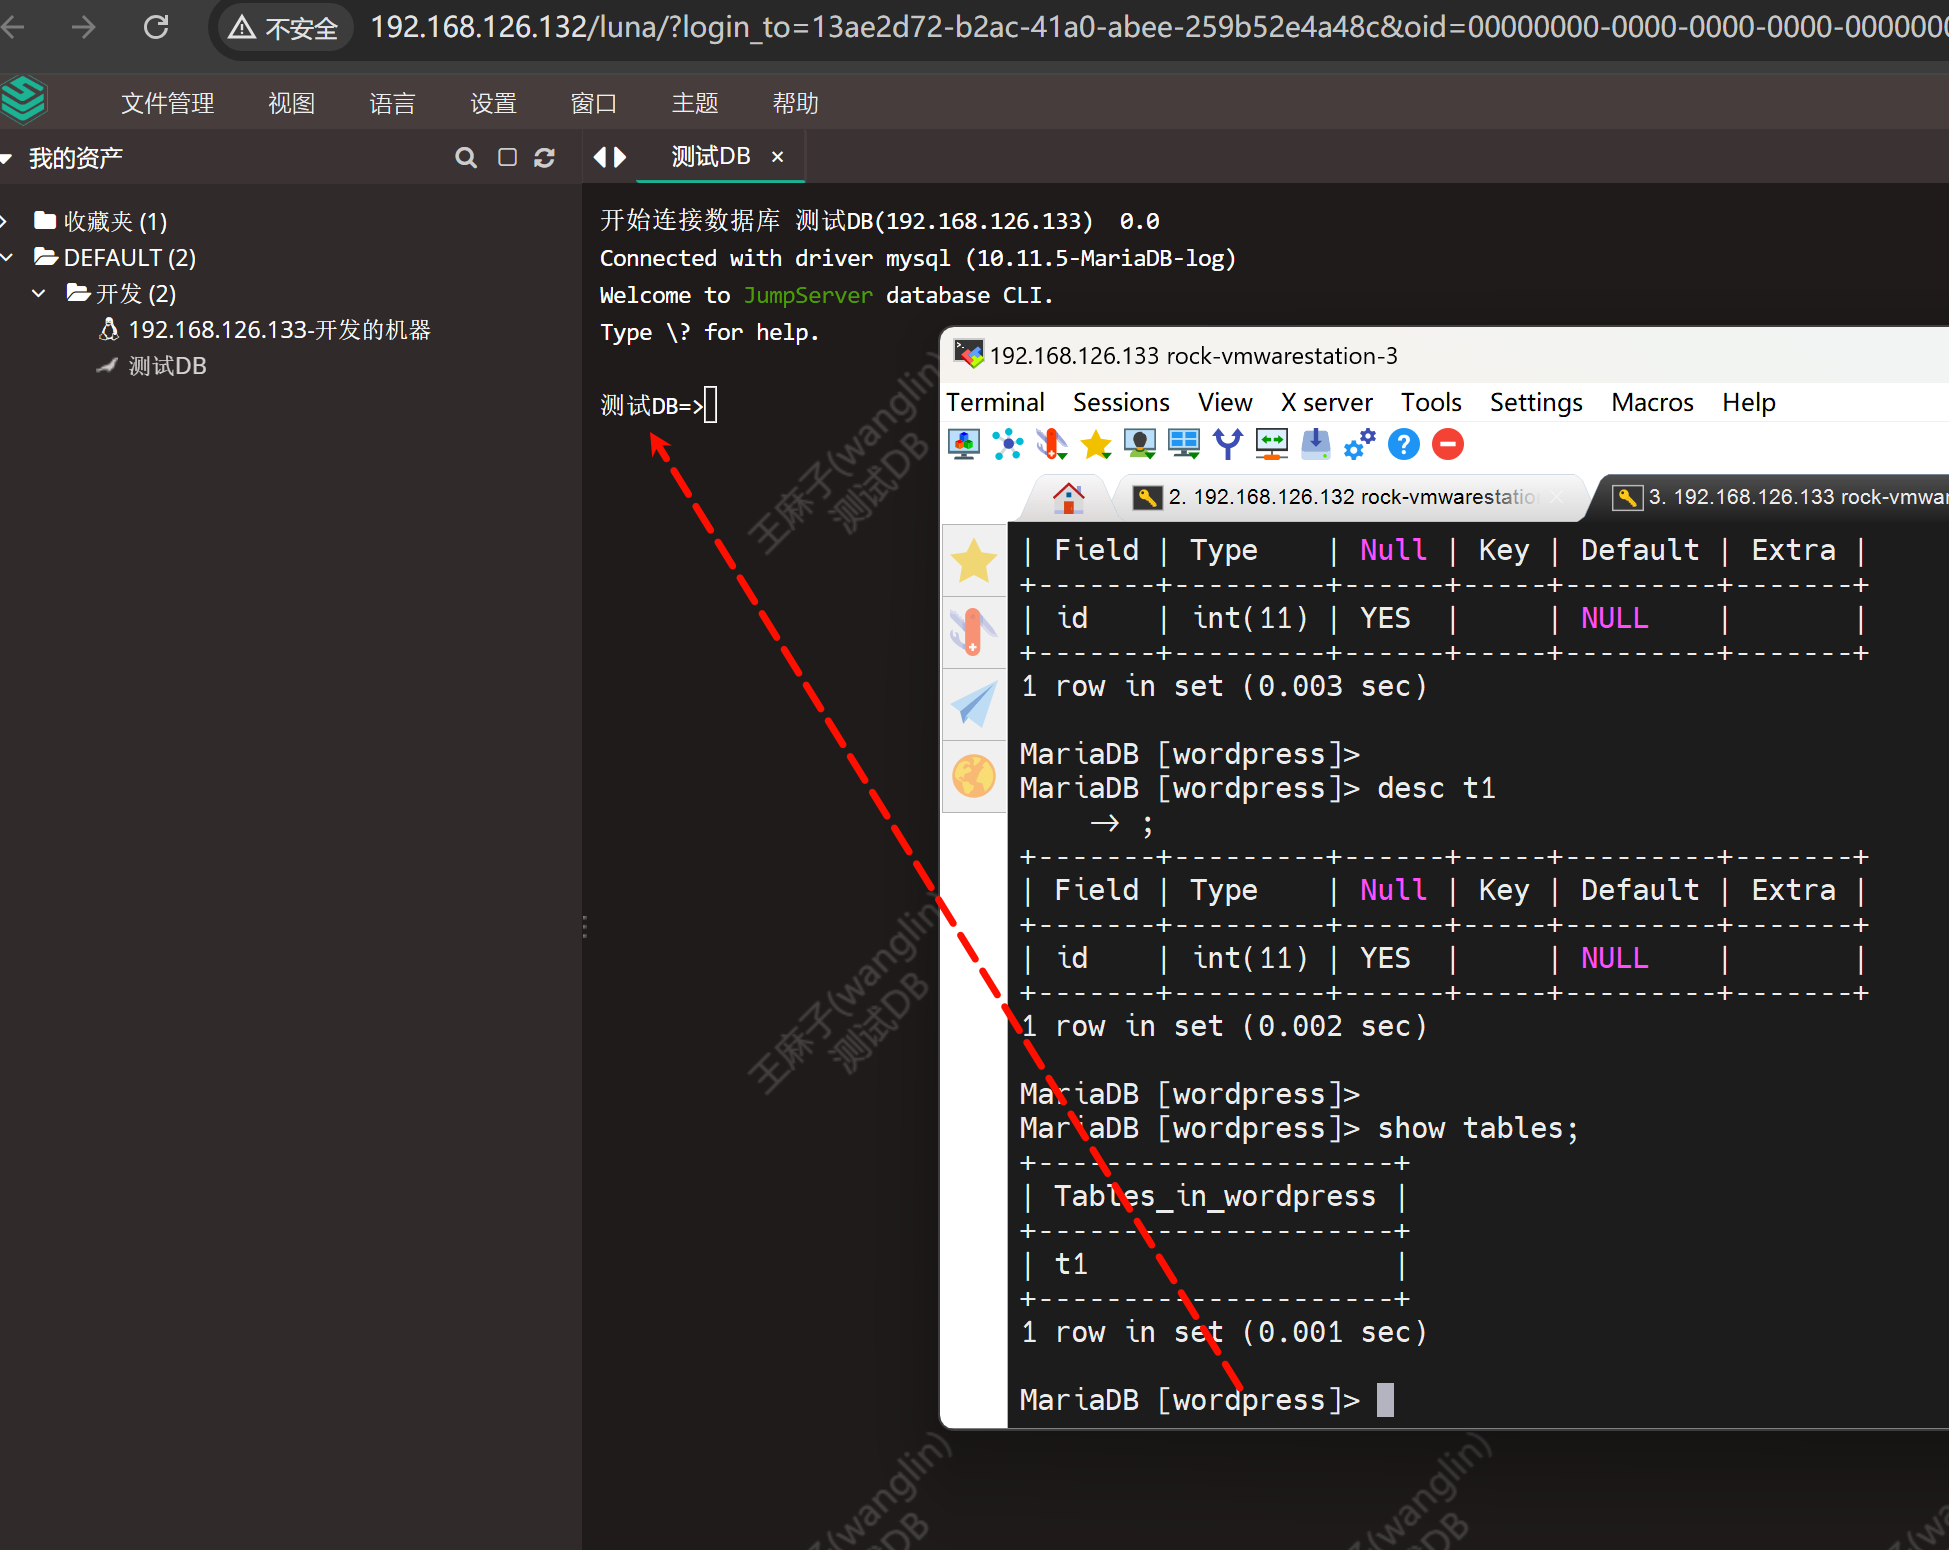Click the search icon in 我的资产 panel

click(465, 158)
